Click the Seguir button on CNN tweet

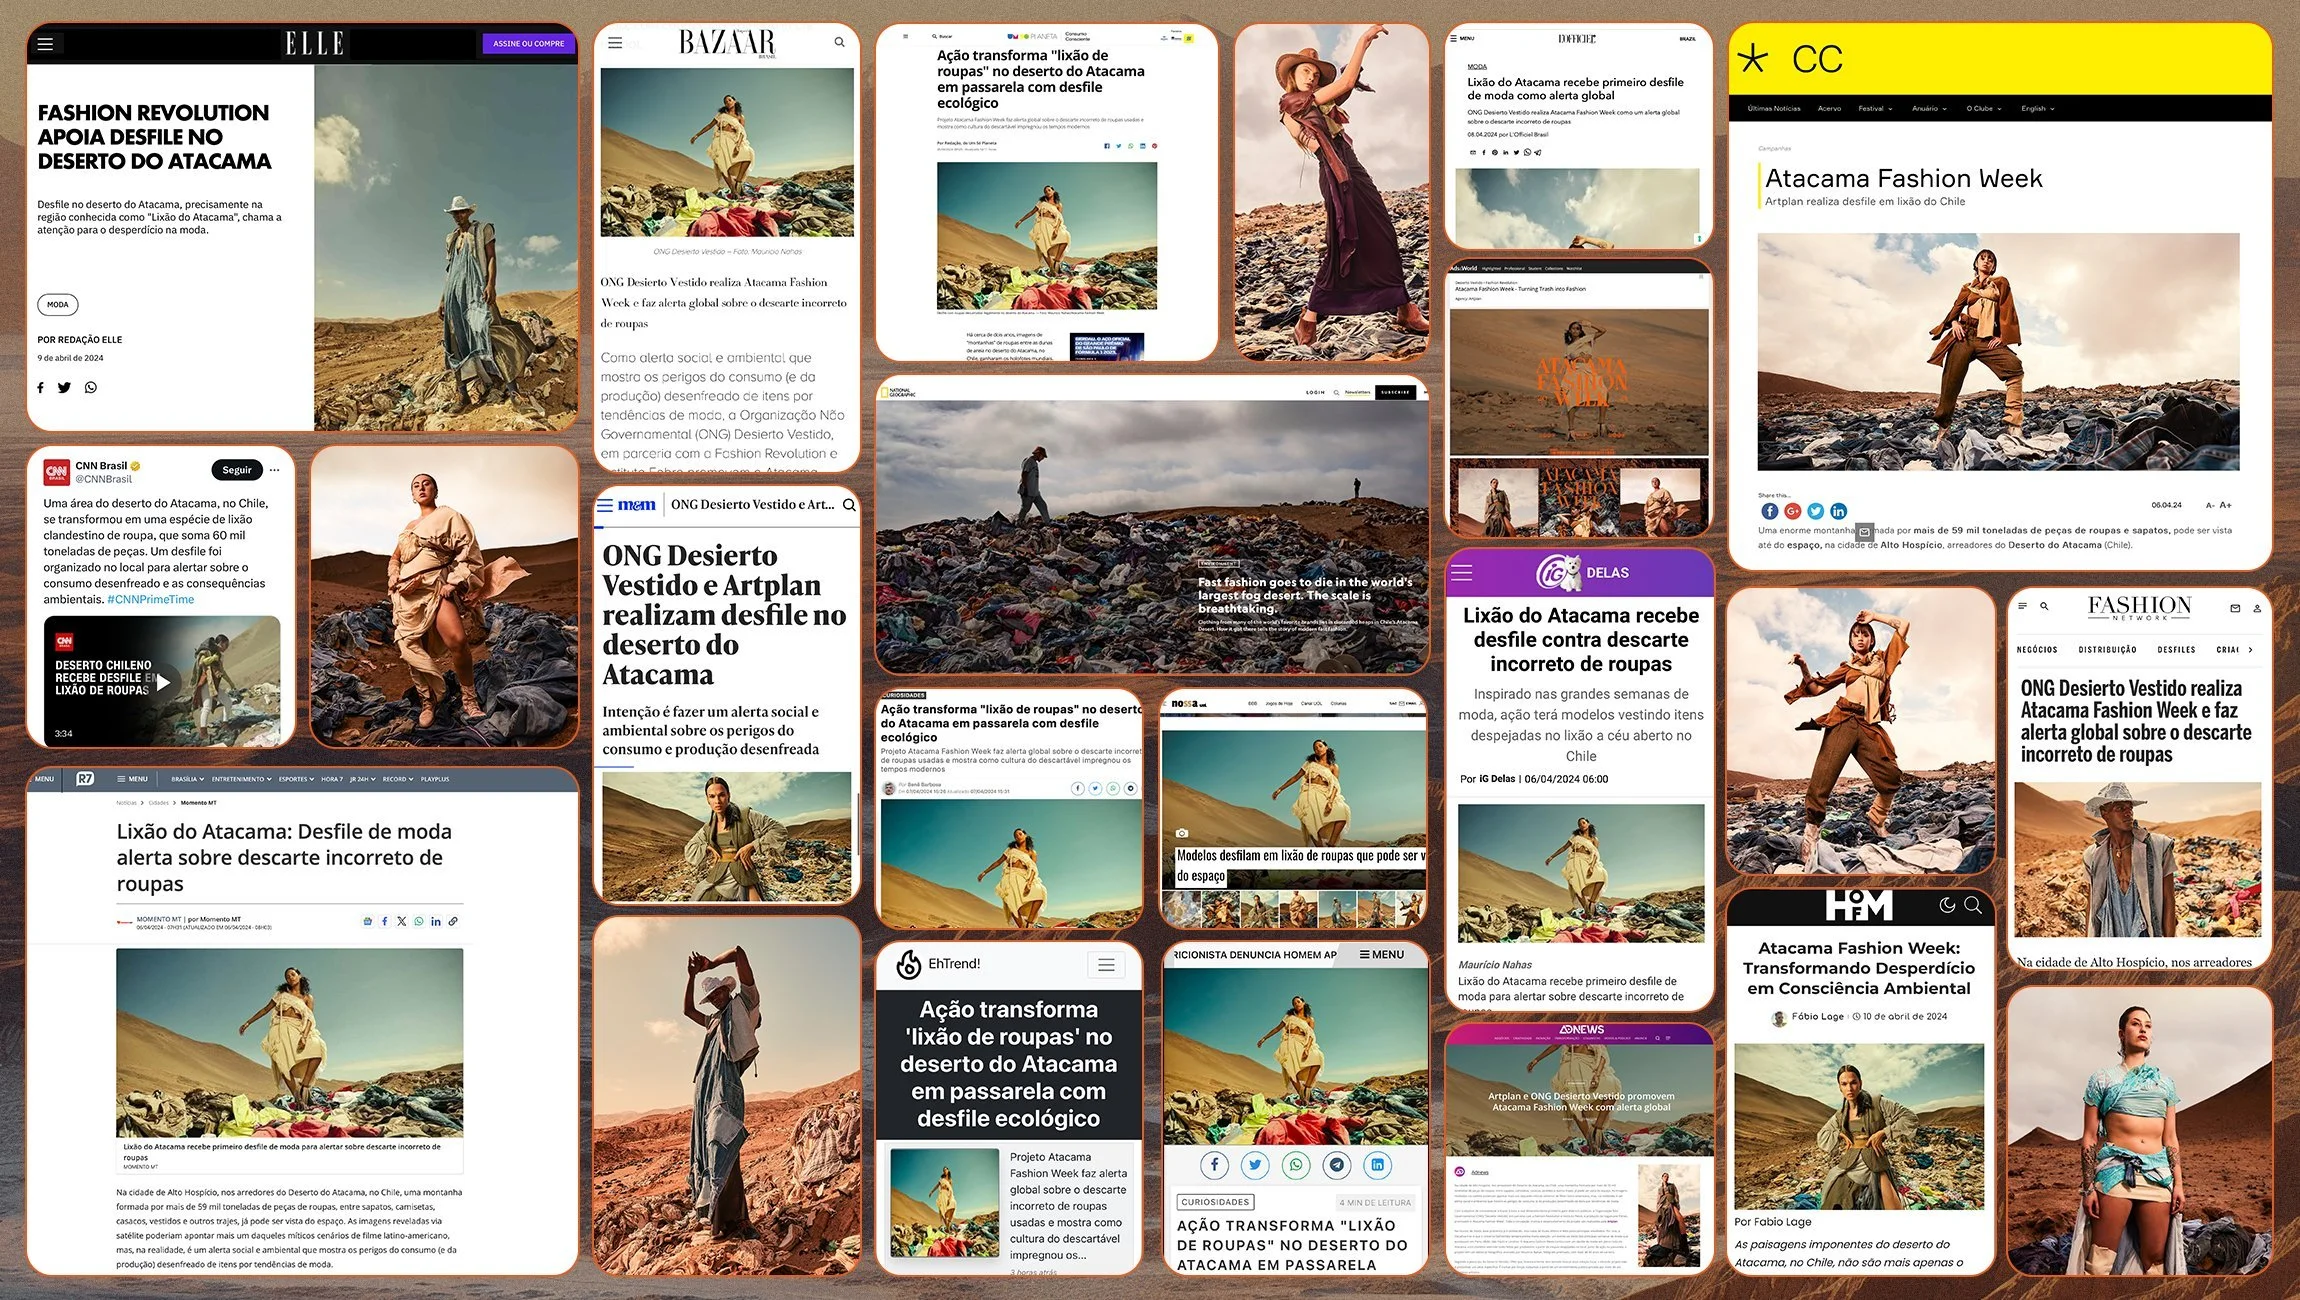point(237,470)
